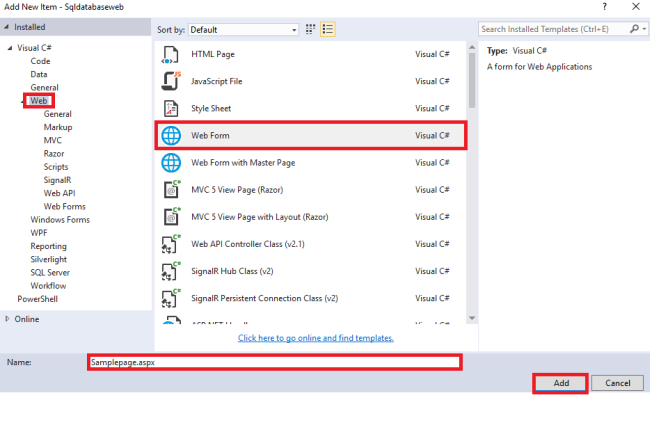Select the Markup category

[58, 127]
